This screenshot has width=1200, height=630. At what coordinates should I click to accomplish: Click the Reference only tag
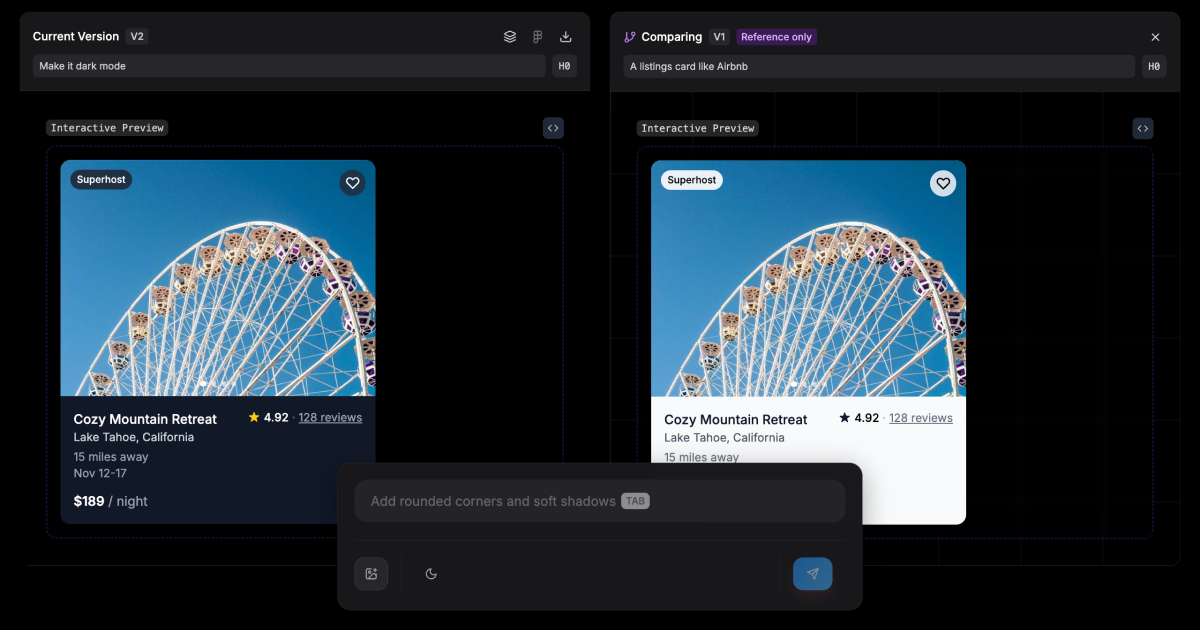point(776,37)
